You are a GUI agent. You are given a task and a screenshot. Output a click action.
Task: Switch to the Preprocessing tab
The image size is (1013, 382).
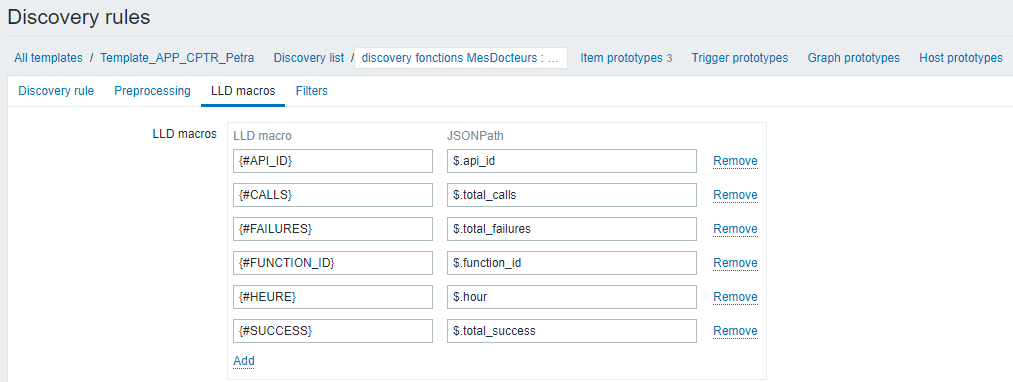152,90
